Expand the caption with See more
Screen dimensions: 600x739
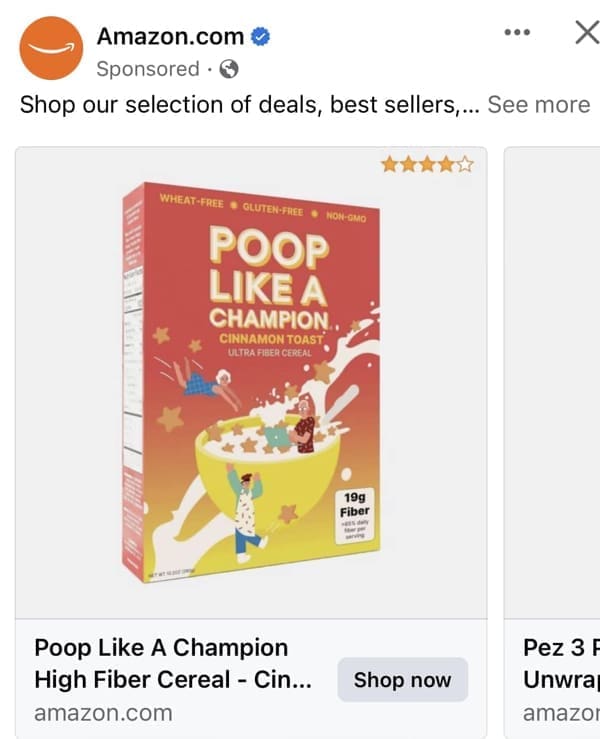(538, 105)
